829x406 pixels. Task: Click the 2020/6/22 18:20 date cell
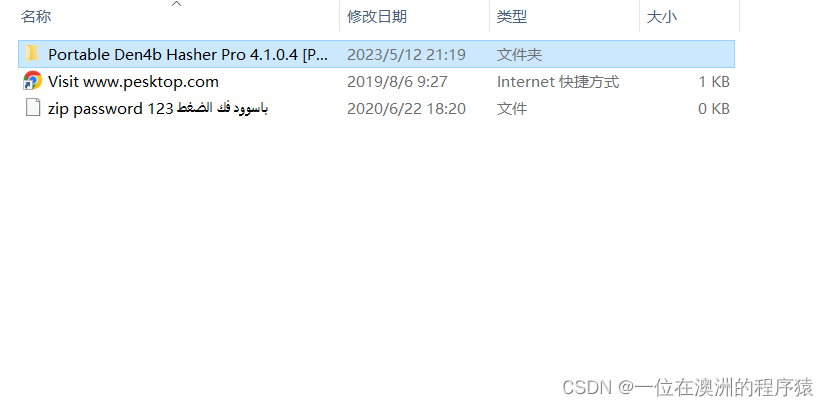click(406, 108)
